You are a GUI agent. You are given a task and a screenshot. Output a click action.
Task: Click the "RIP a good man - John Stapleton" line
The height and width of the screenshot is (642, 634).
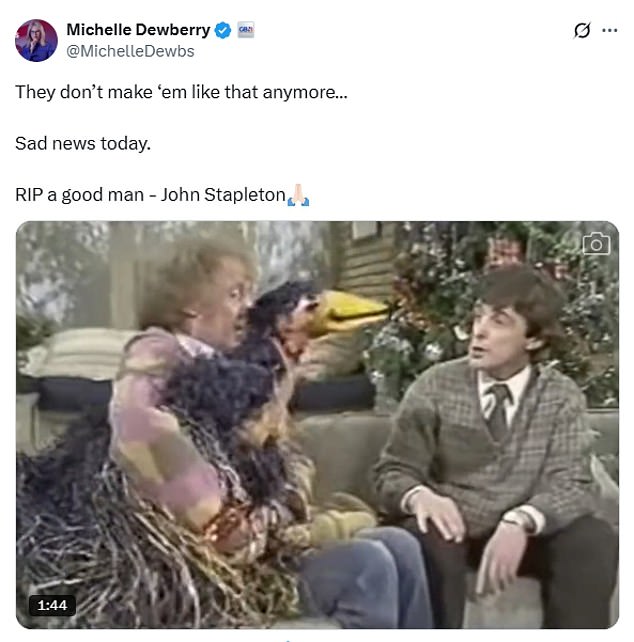click(x=150, y=195)
